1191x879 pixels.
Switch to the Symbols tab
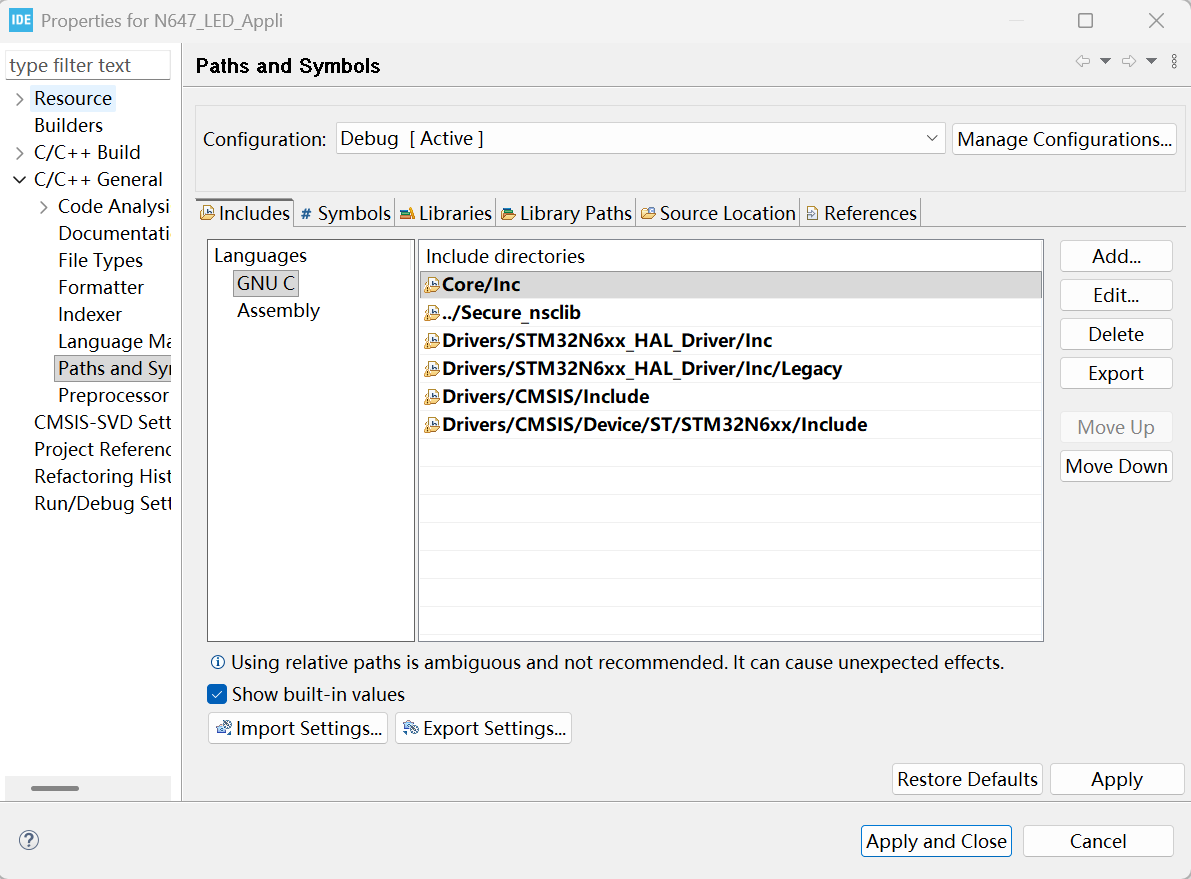[346, 213]
